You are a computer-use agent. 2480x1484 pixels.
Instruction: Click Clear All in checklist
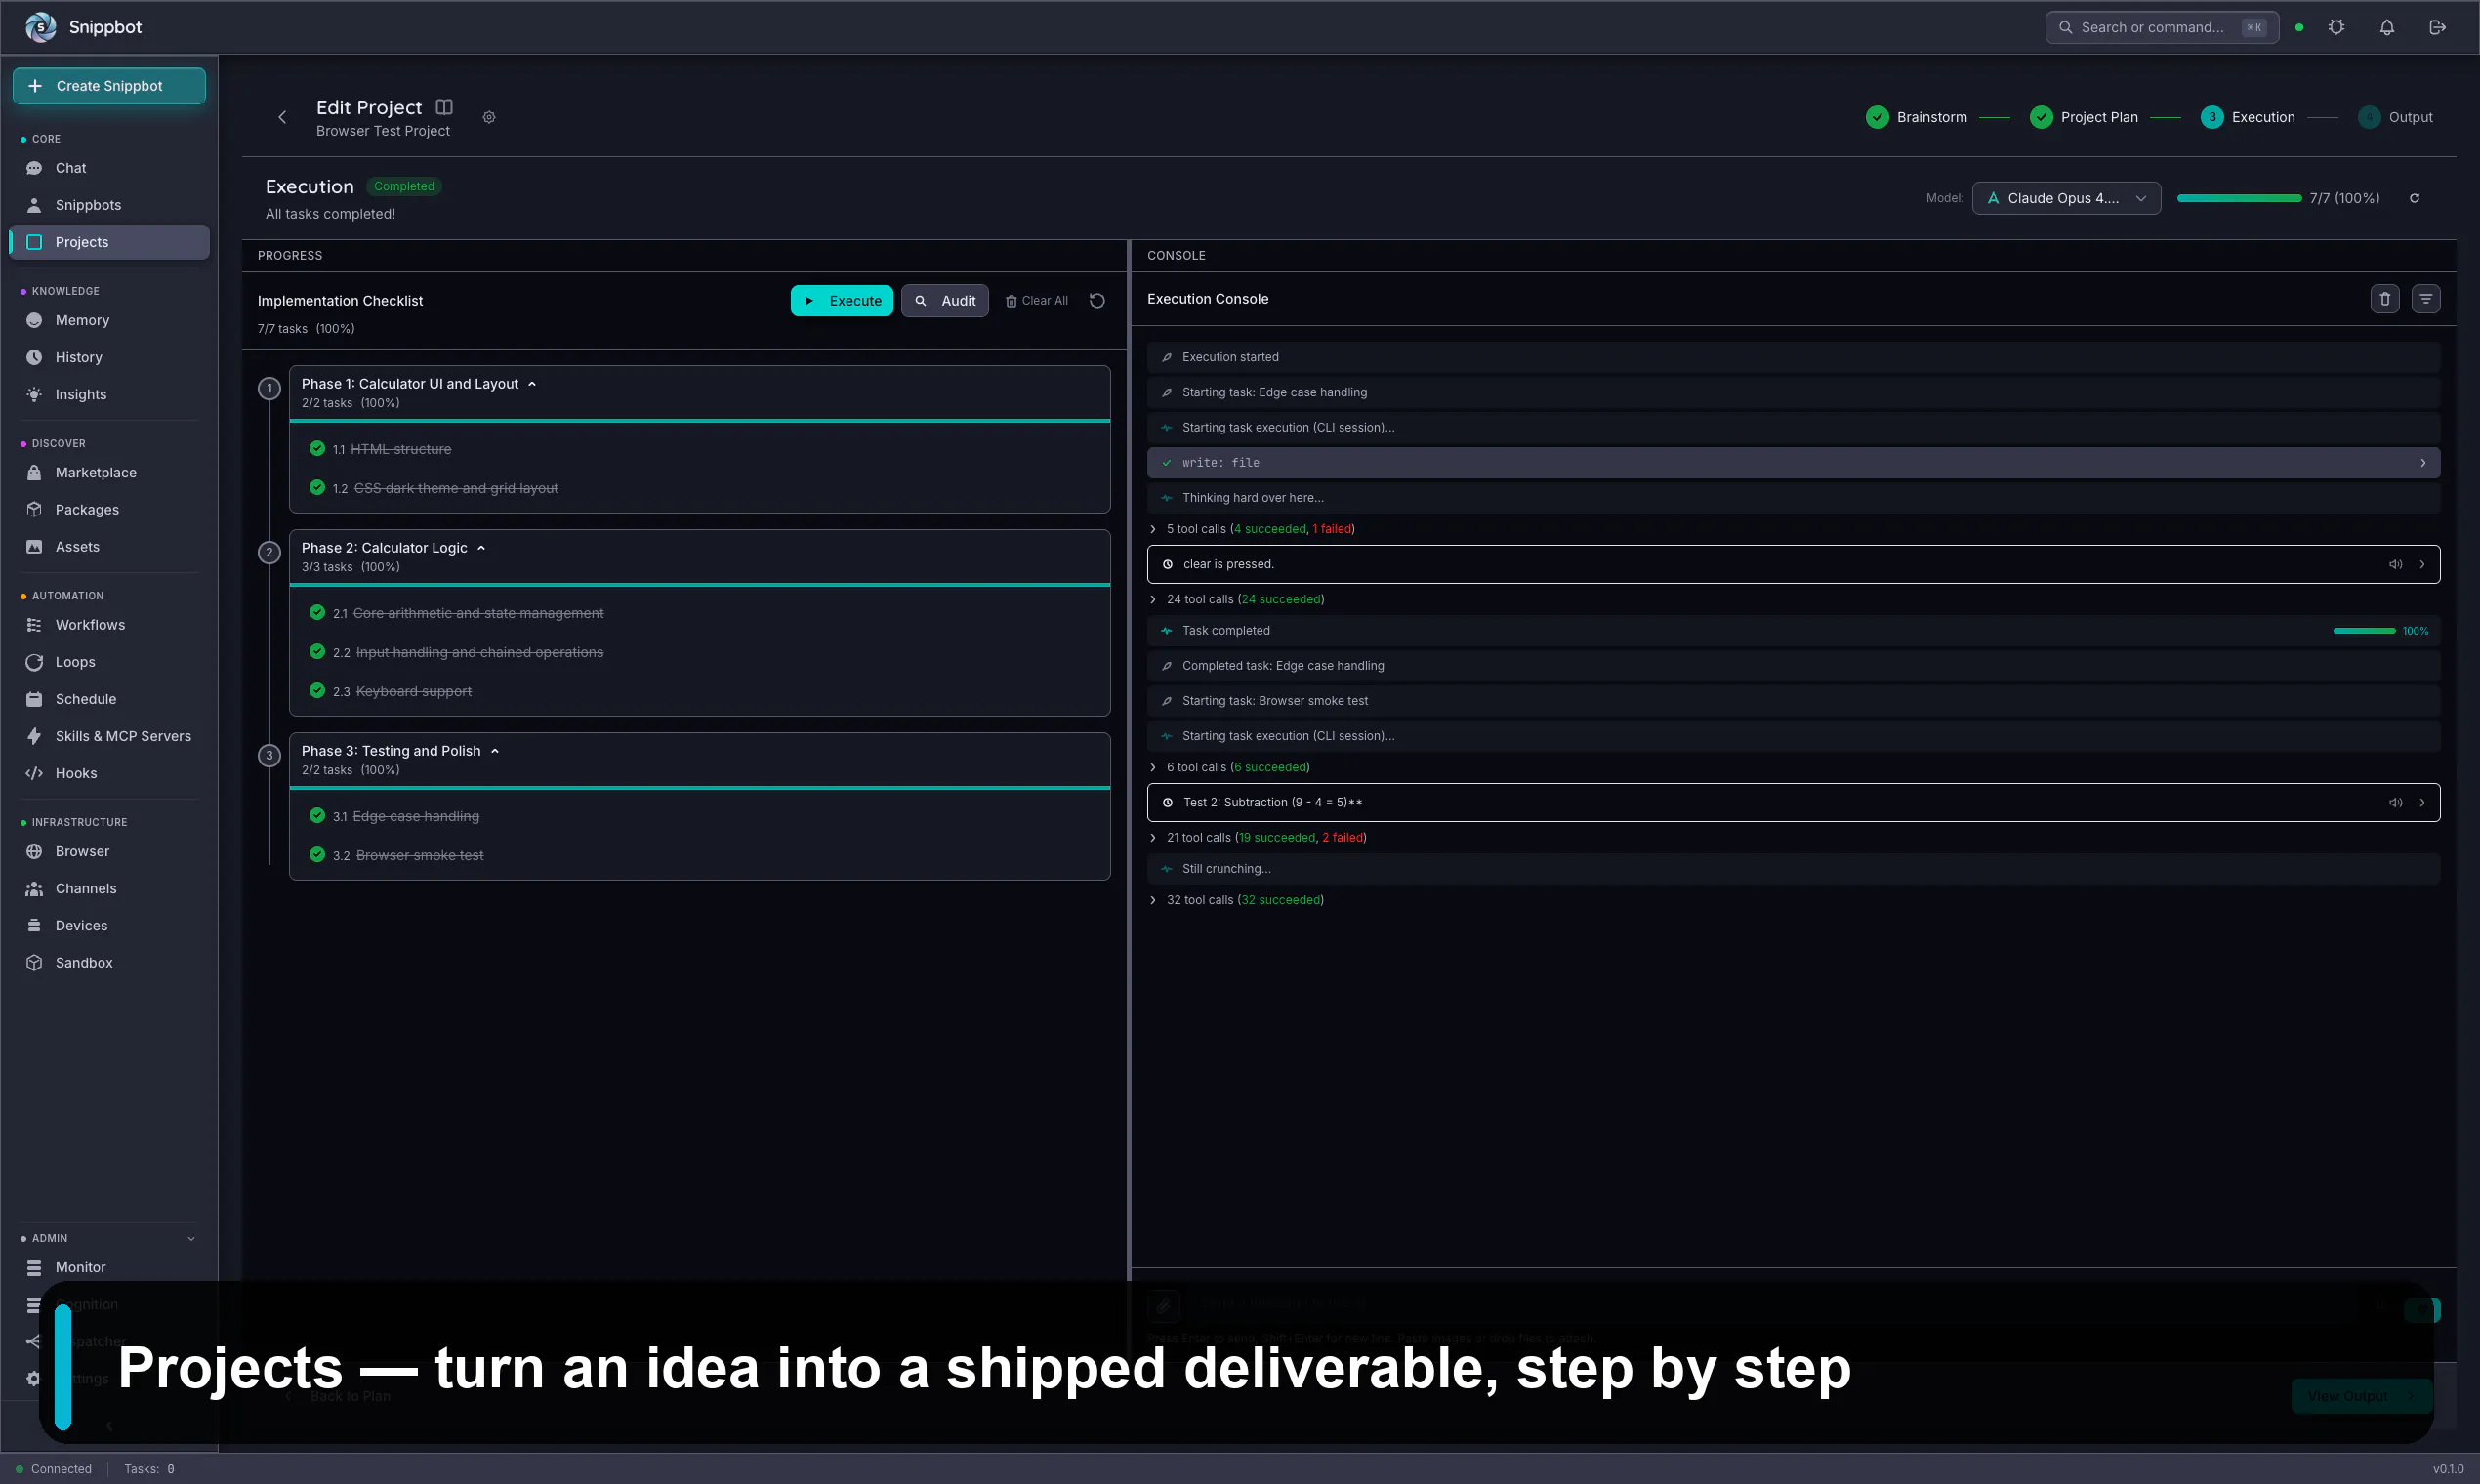(1036, 300)
